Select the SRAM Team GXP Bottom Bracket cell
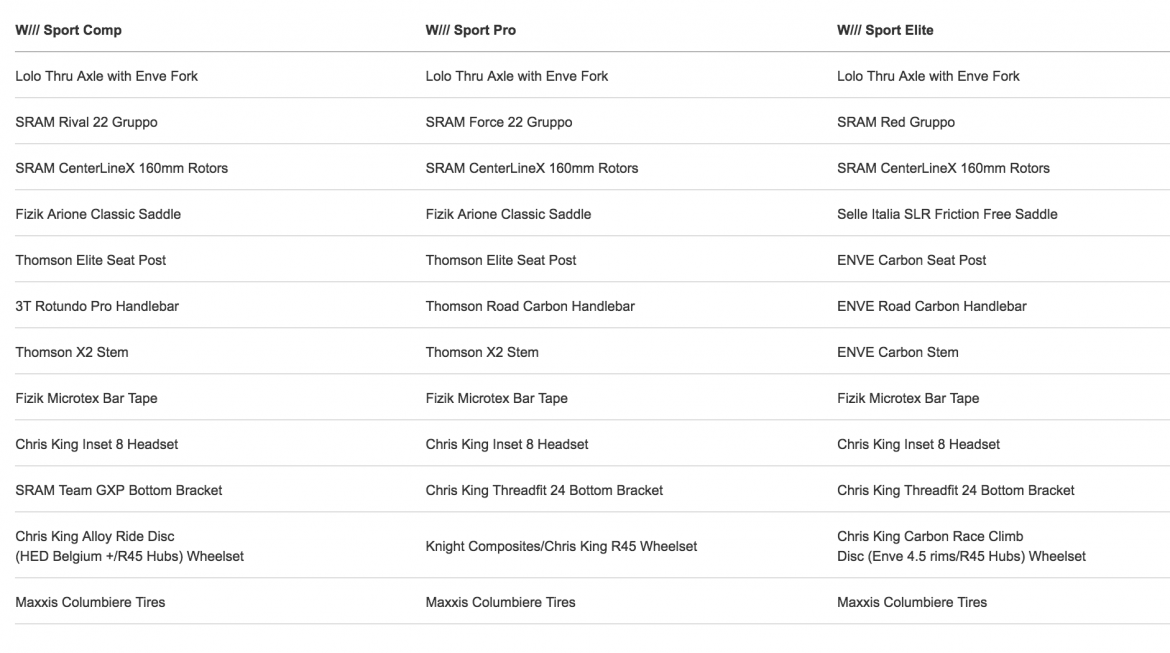 (x=119, y=490)
